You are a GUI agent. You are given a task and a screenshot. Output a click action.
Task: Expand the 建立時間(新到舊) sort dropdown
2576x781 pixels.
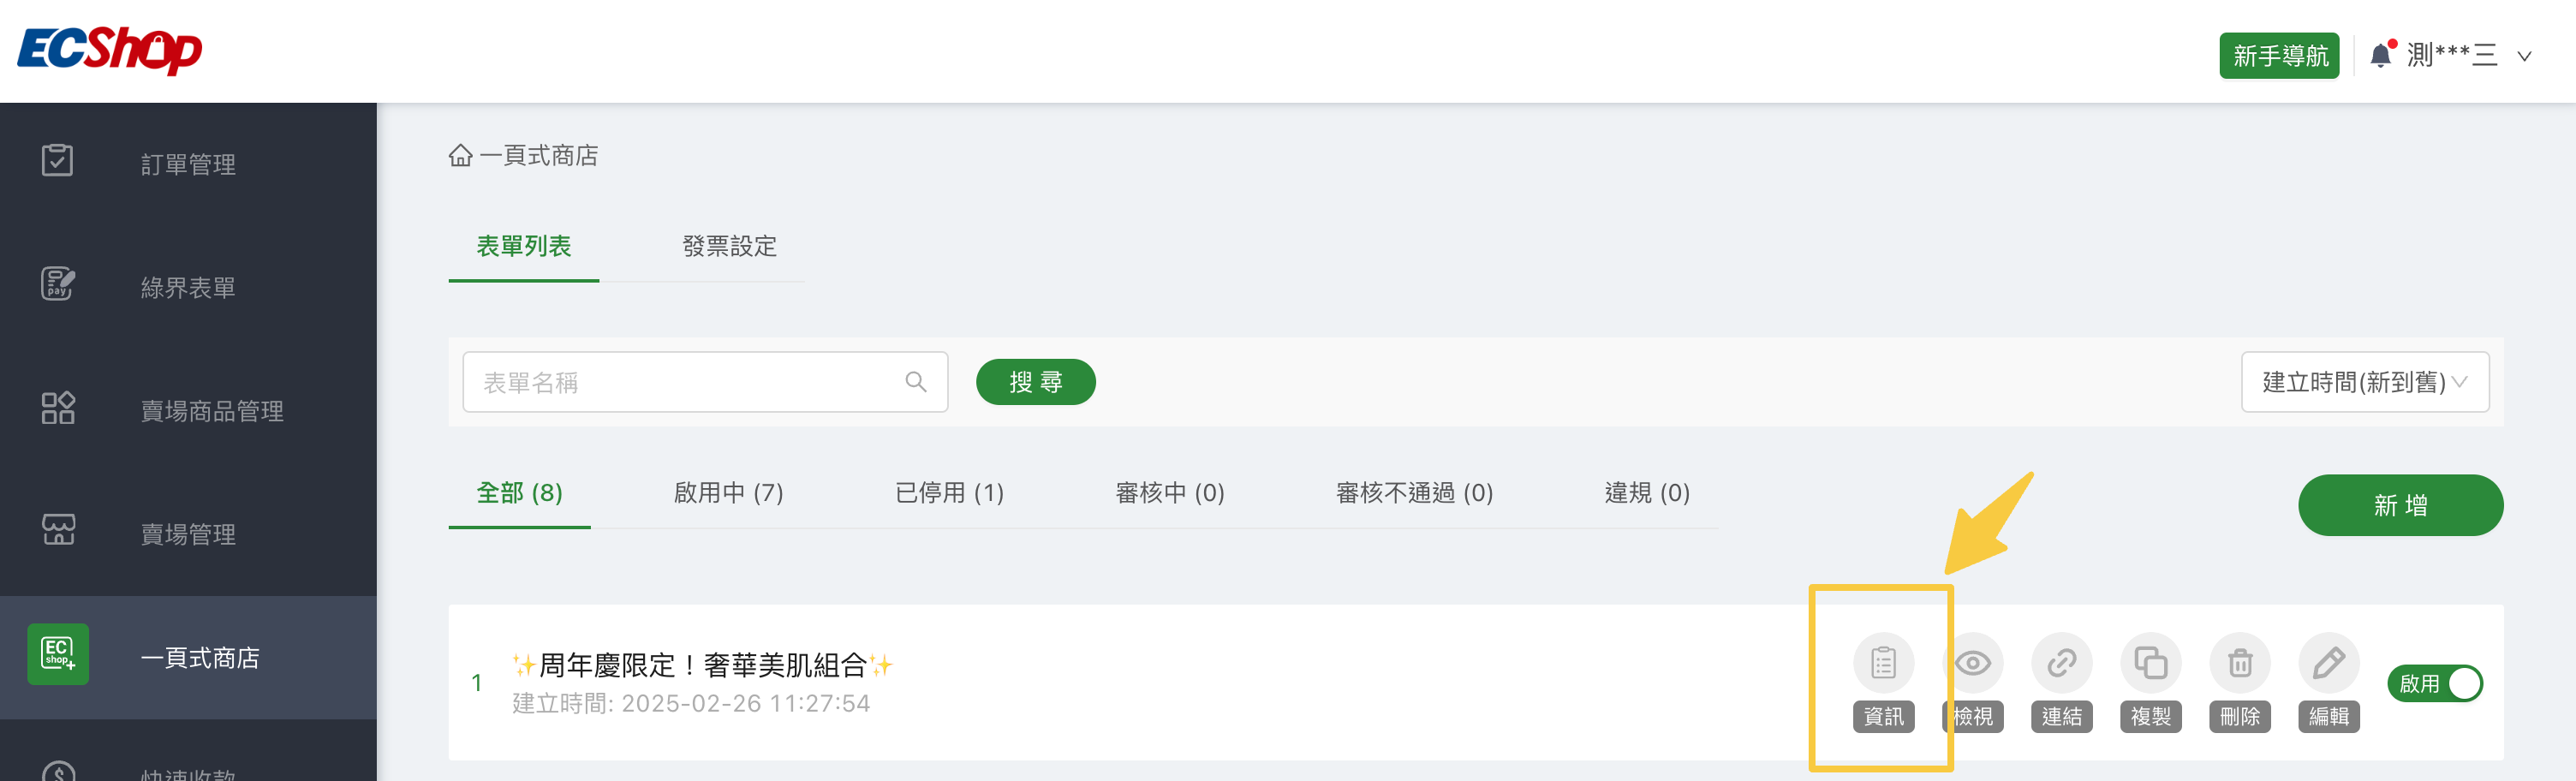pyautogui.click(x=2364, y=382)
